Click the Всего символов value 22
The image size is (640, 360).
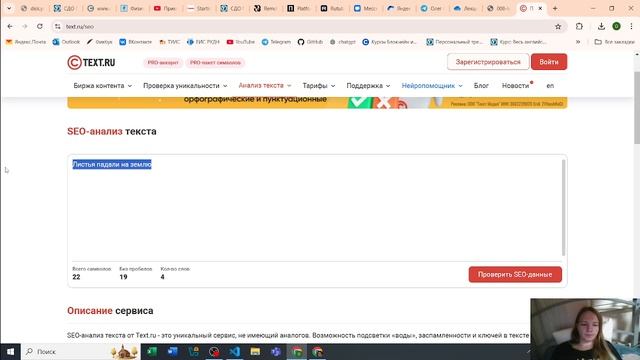click(76, 277)
